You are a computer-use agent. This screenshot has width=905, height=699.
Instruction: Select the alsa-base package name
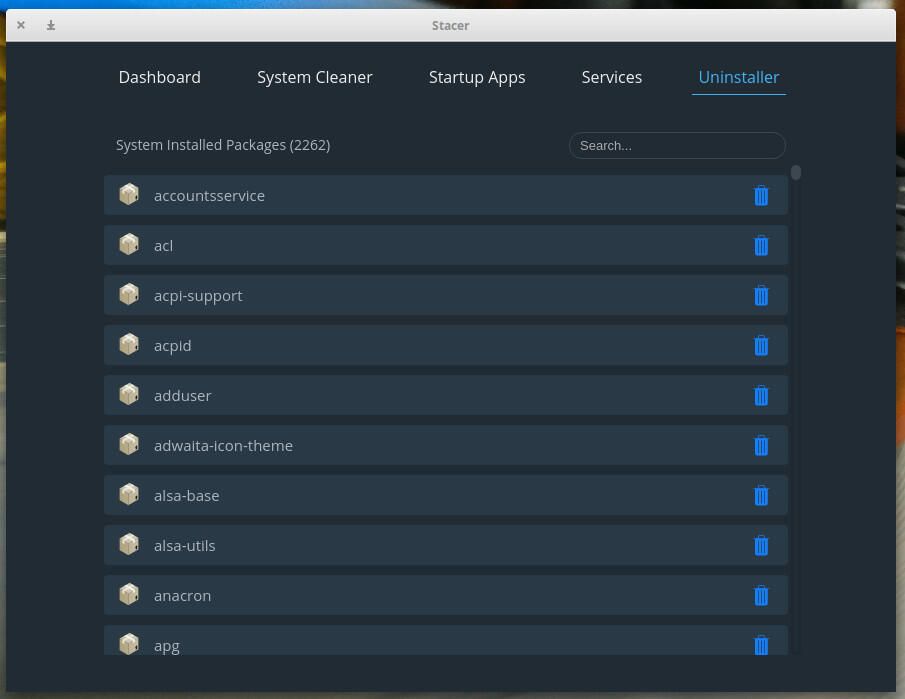[x=186, y=496]
